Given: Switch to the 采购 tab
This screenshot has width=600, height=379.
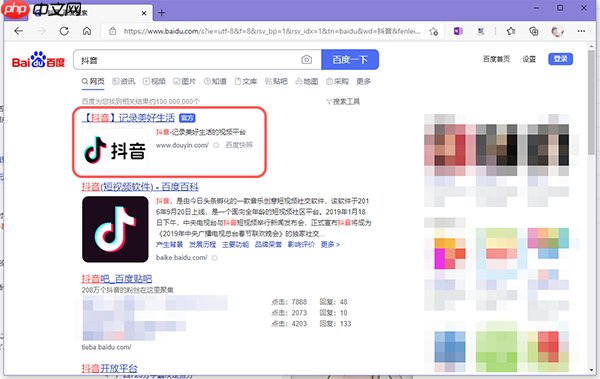Looking at the screenshot, I should [x=337, y=82].
